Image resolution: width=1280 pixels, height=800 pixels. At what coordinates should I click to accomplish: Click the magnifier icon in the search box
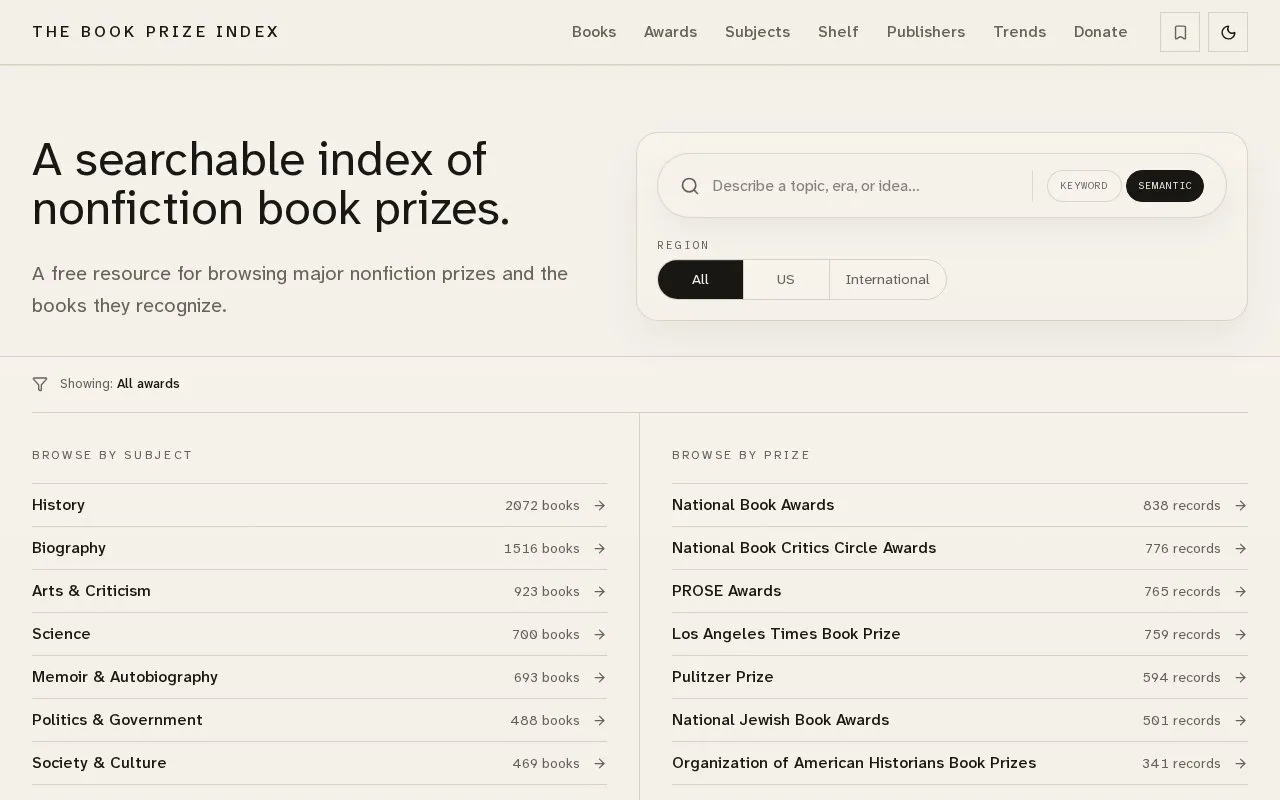click(x=690, y=186)
